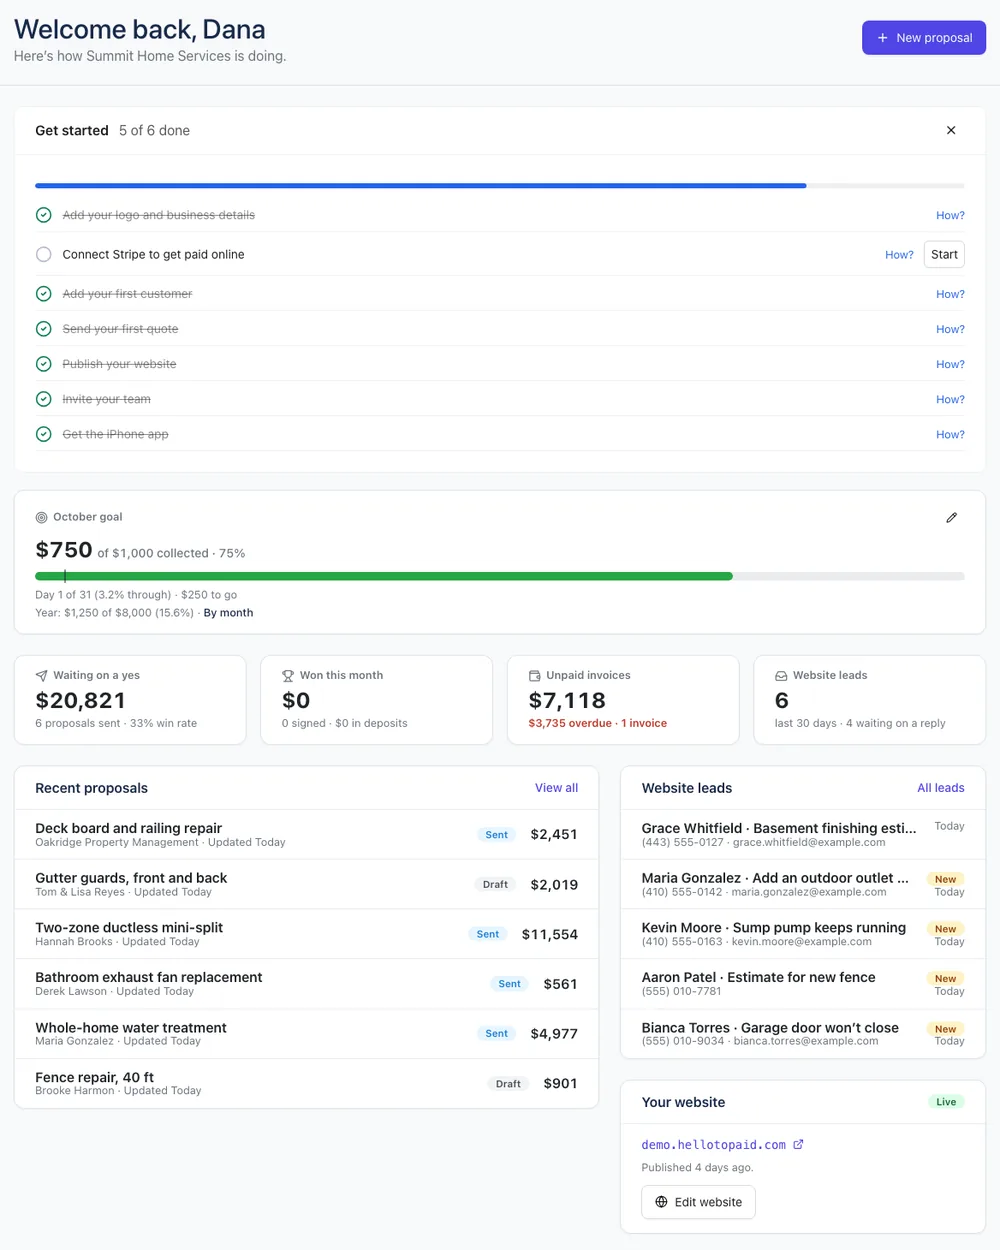
Task: Click the New proposal button
Action: point(924,38)
